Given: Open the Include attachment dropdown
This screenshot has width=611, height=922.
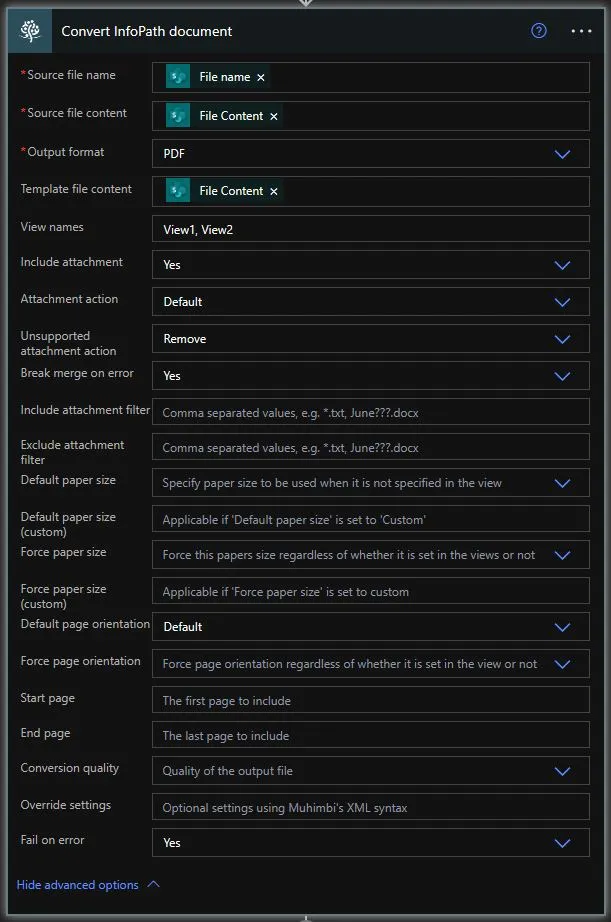Looking at the screenshot, I should [x=562, y=265].
